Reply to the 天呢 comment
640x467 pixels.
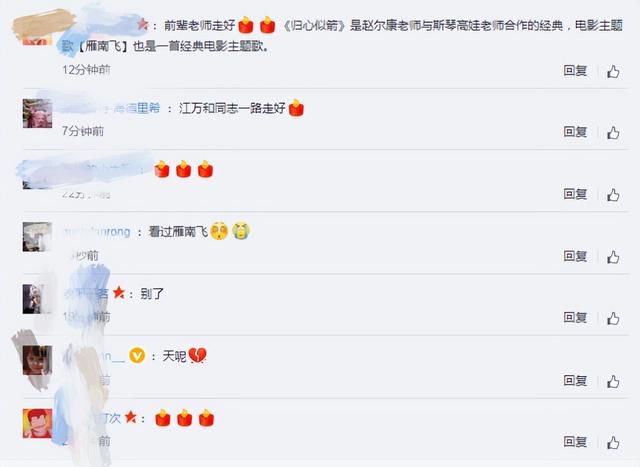575,380
